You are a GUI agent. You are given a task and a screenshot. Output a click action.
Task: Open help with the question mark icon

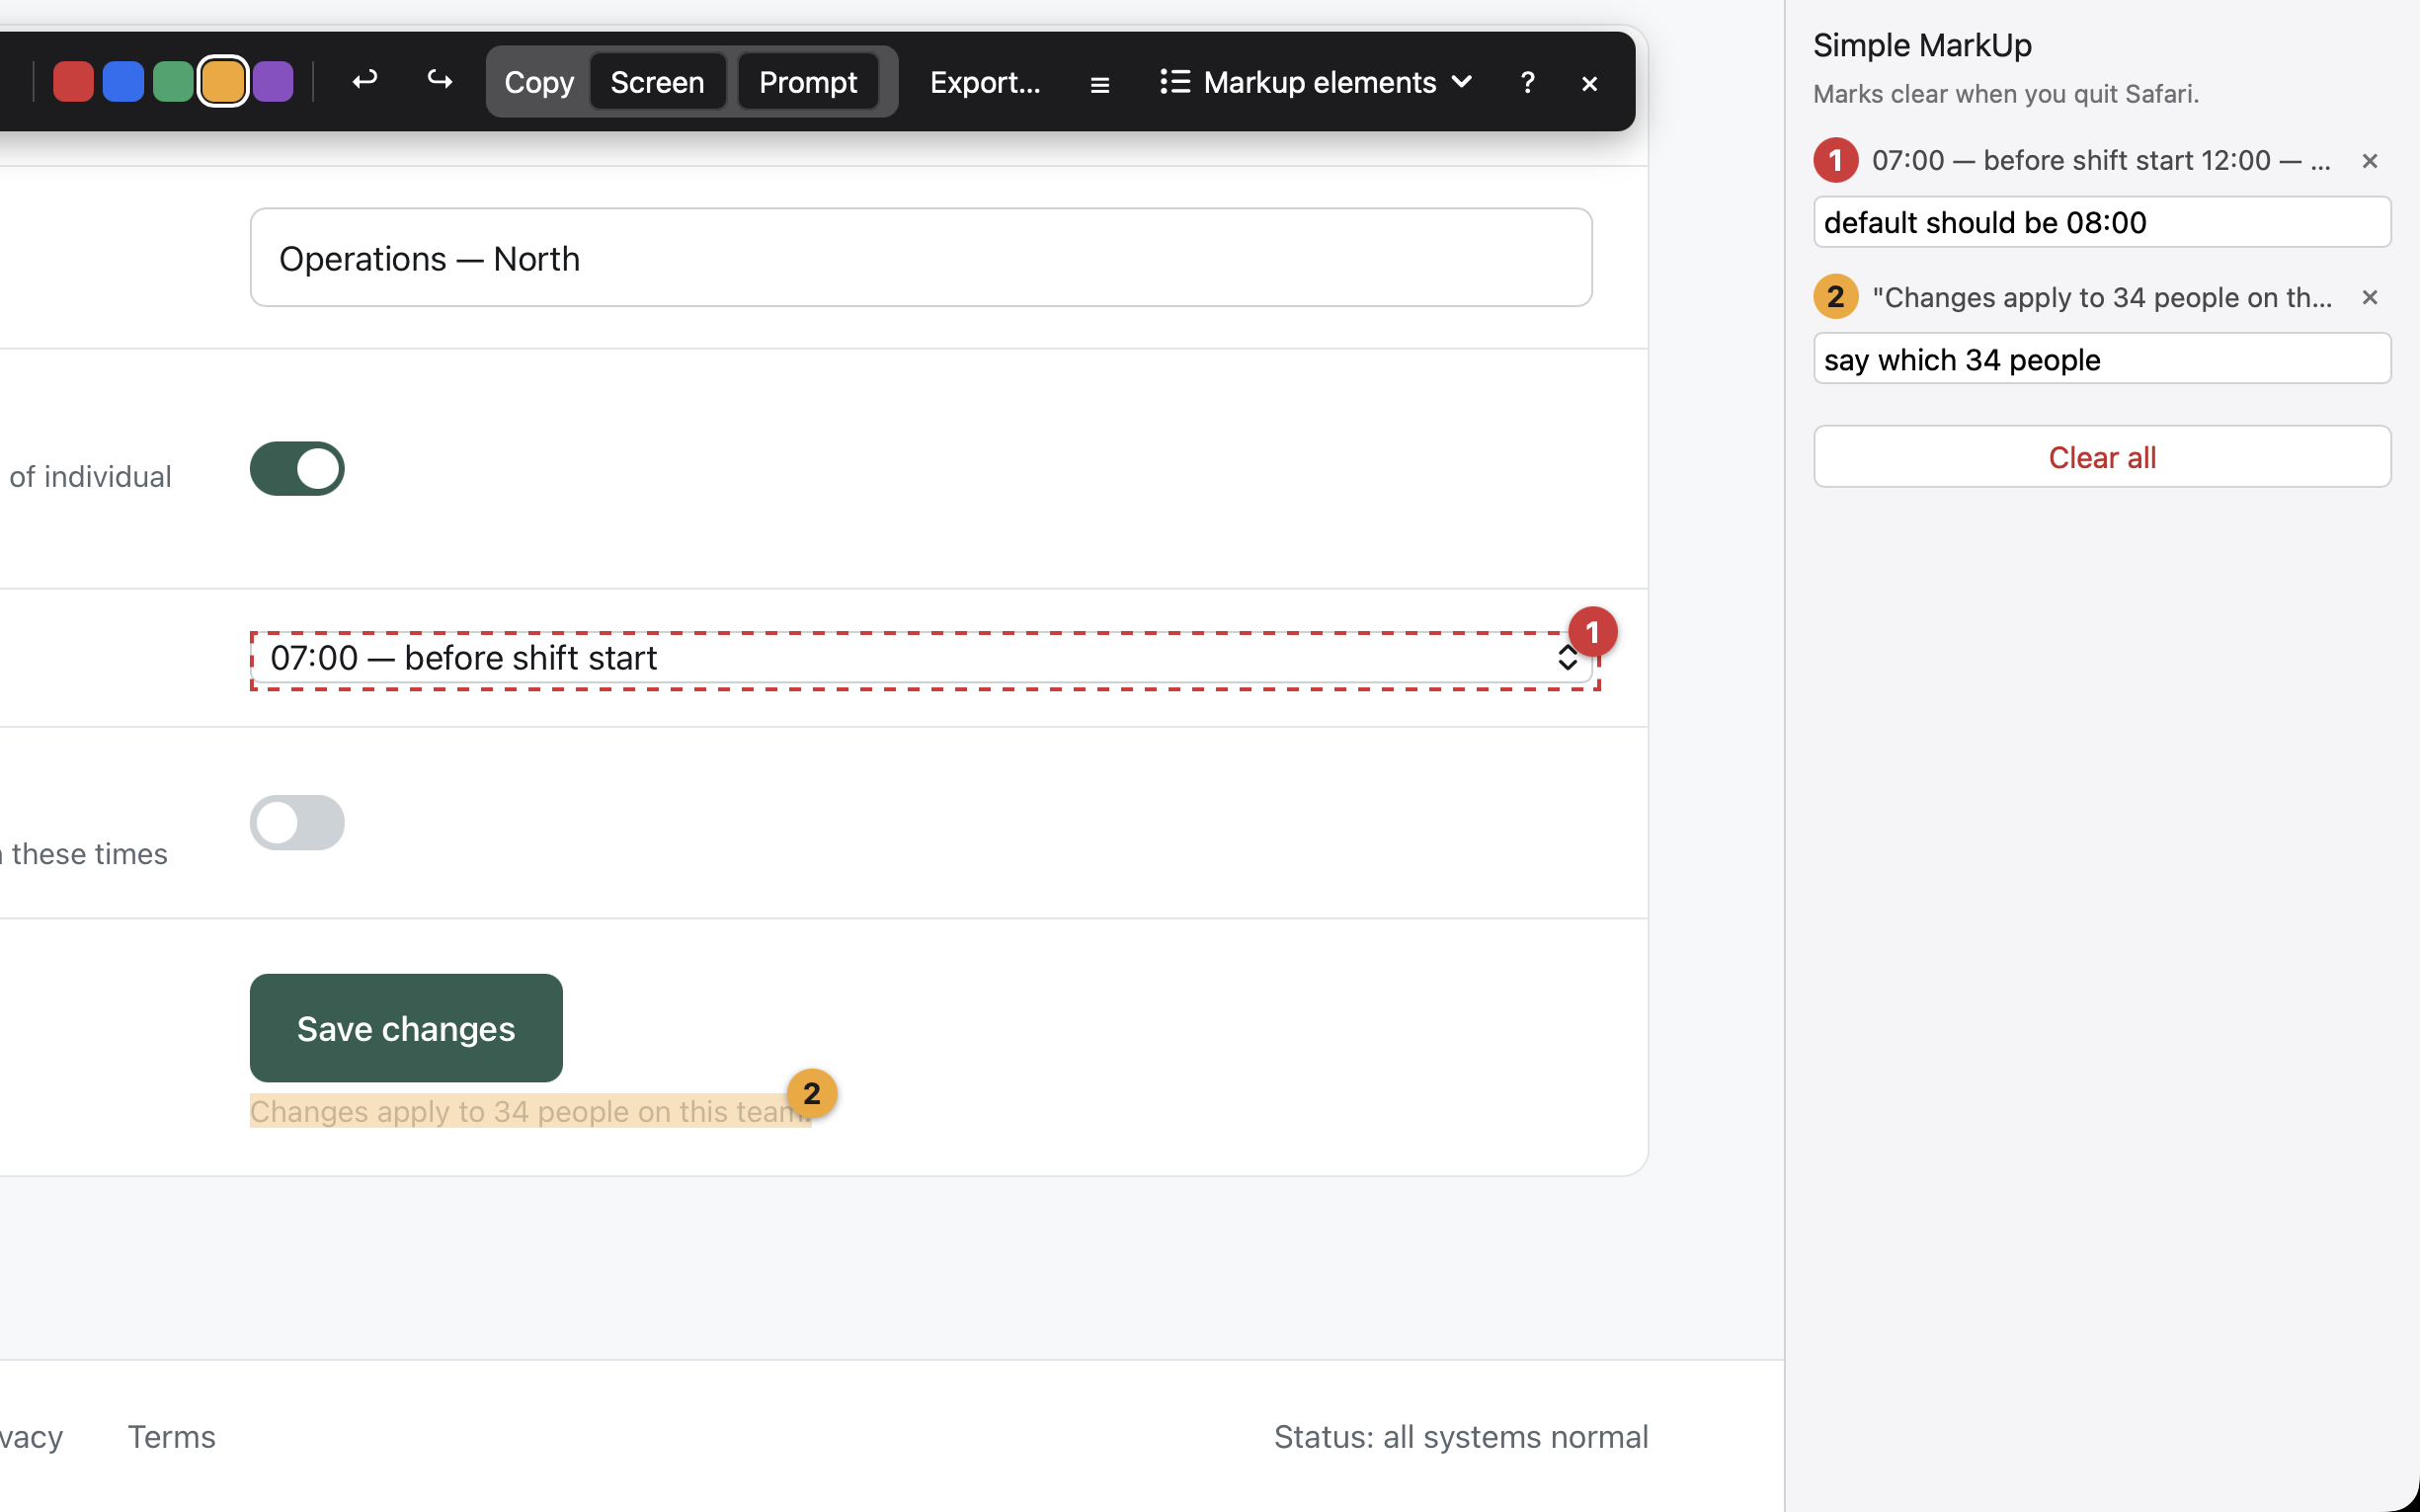click(x=1527, y=83)
